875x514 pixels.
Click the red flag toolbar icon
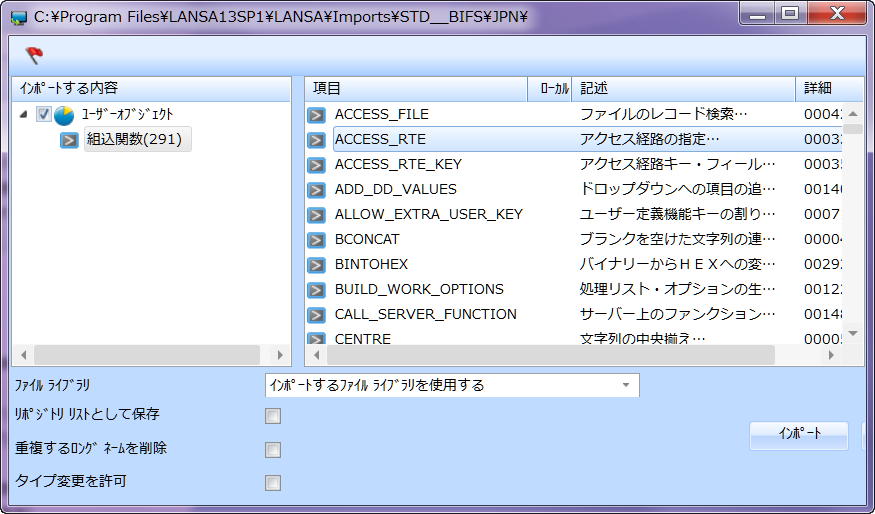(34, 55)
